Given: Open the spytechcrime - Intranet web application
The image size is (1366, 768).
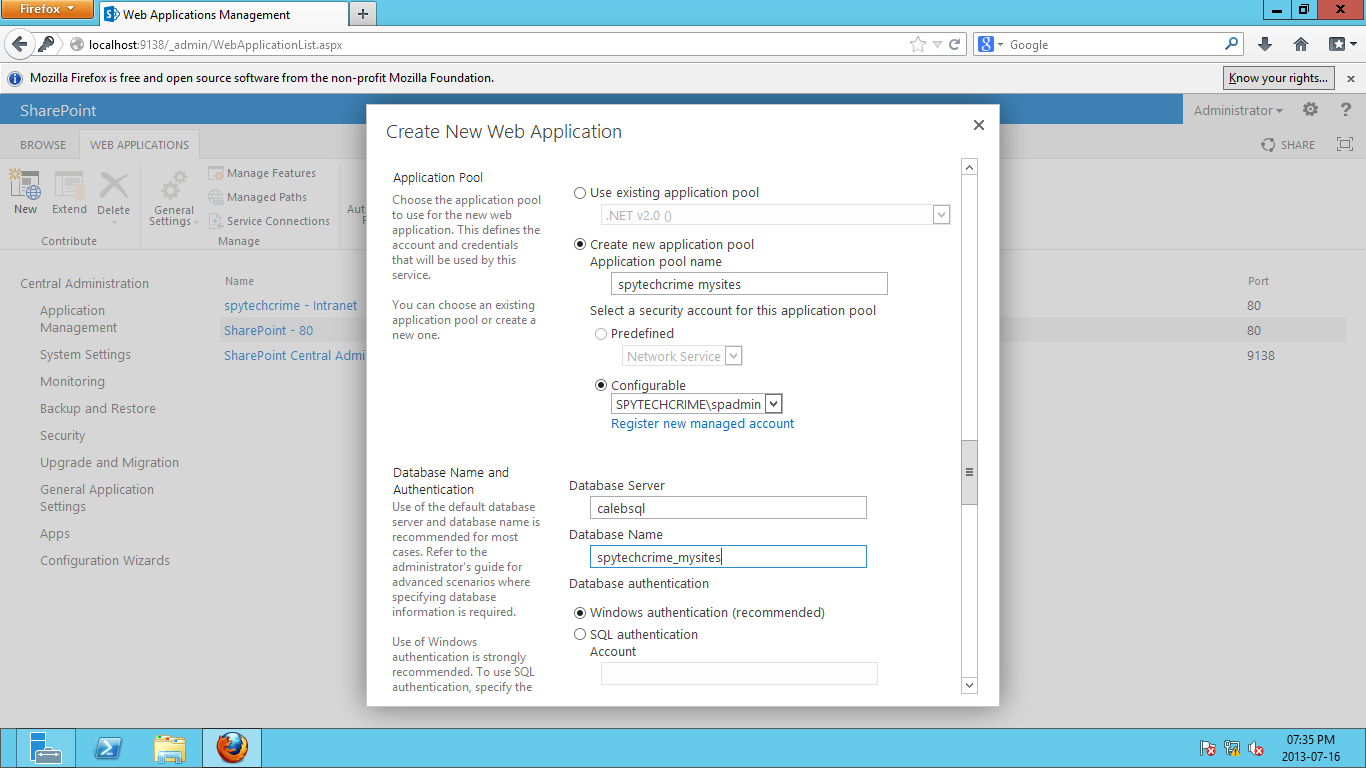Looking at the screenshot, I should [x=290, y=306].
